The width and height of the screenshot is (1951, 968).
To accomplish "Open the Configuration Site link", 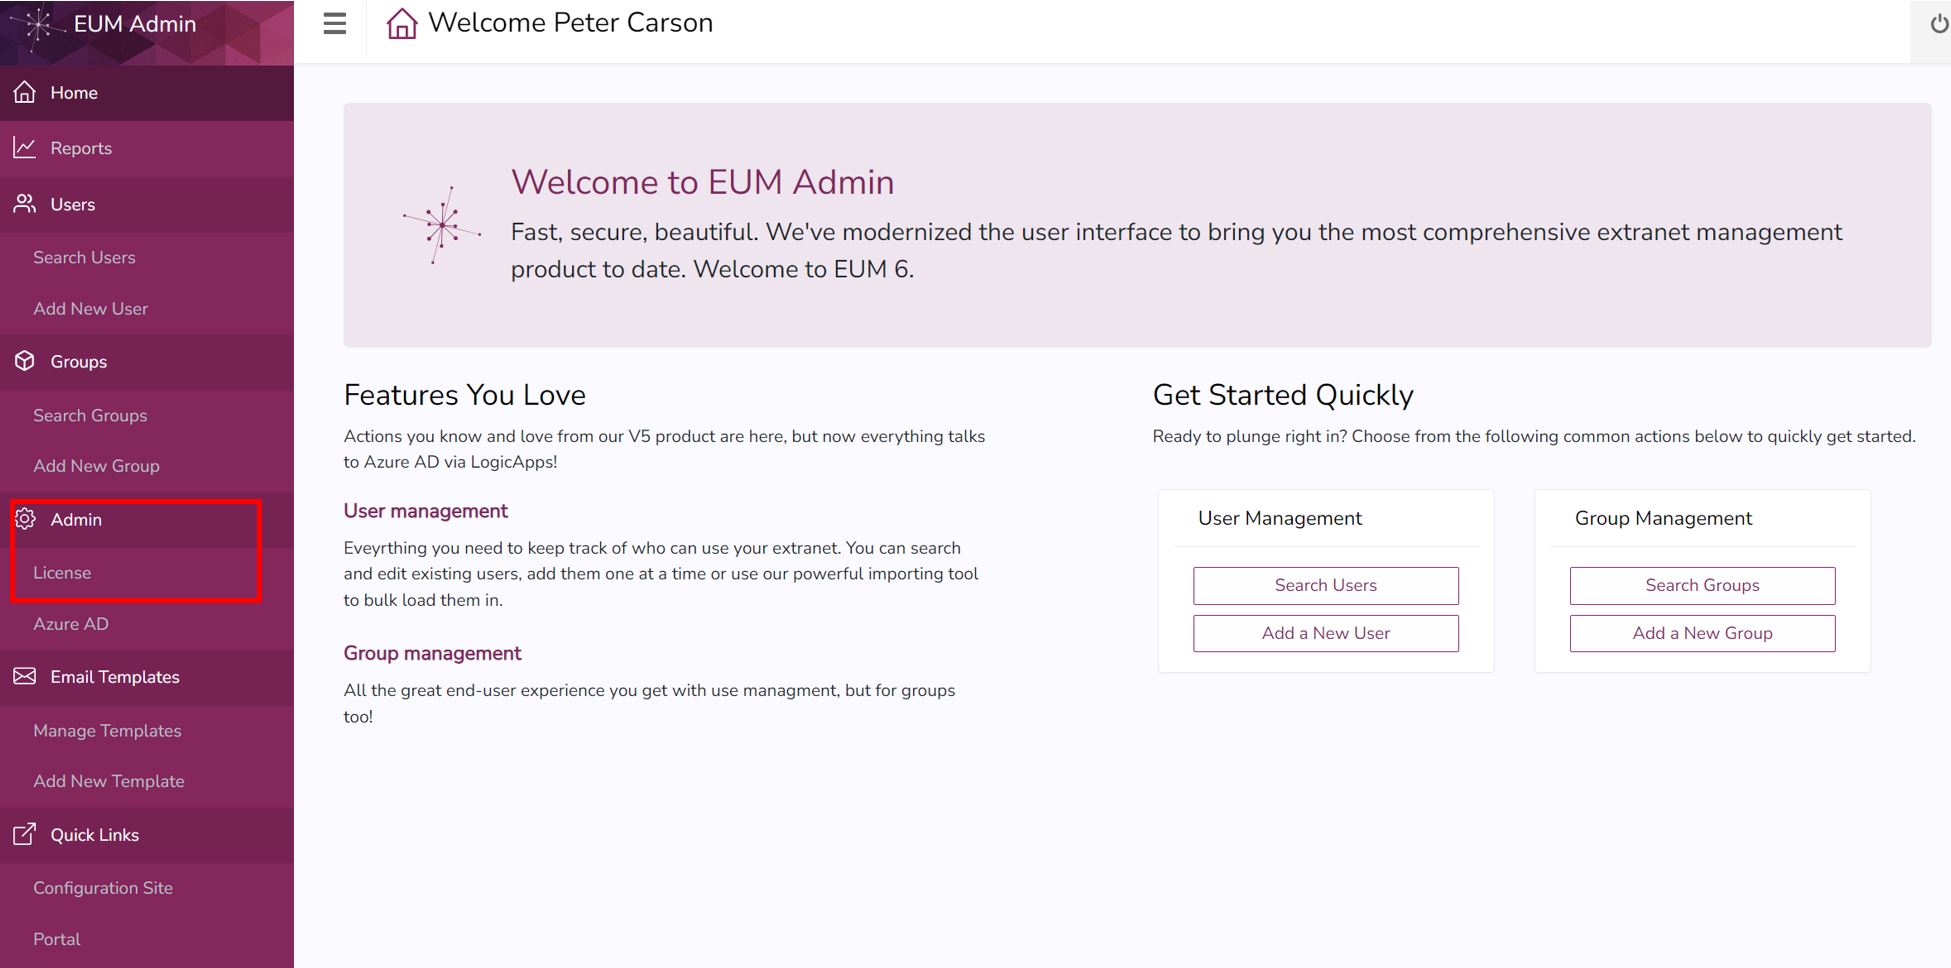I will (102, 887).
